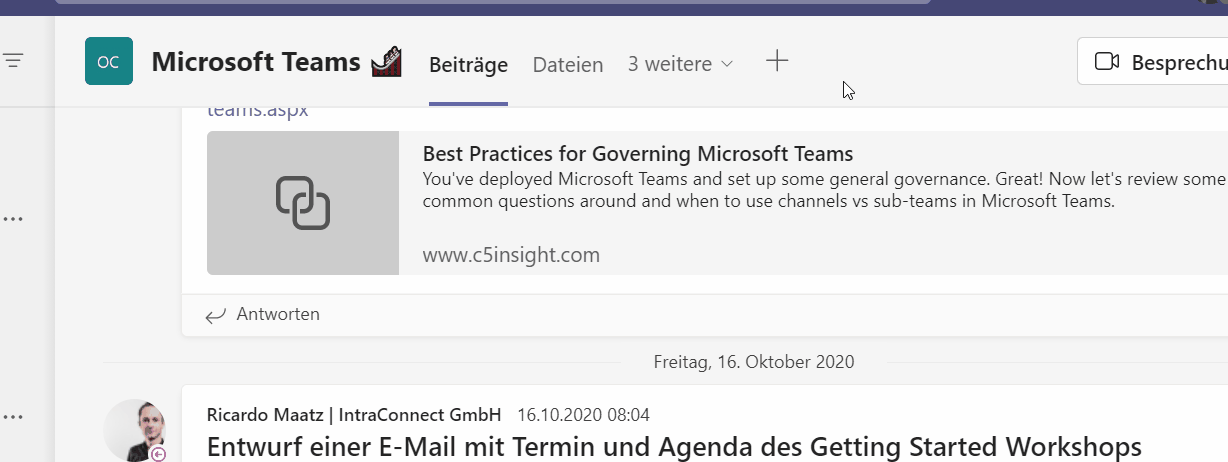
Task: Click timestamp 16.10.2020 08:04
Action: (583, 414)
